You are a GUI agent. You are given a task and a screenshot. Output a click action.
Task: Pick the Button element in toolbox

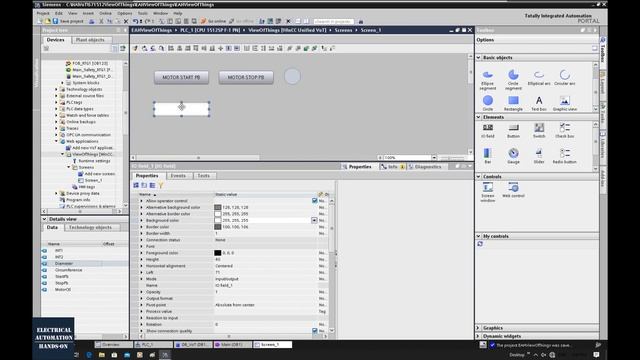pos(513,131)
